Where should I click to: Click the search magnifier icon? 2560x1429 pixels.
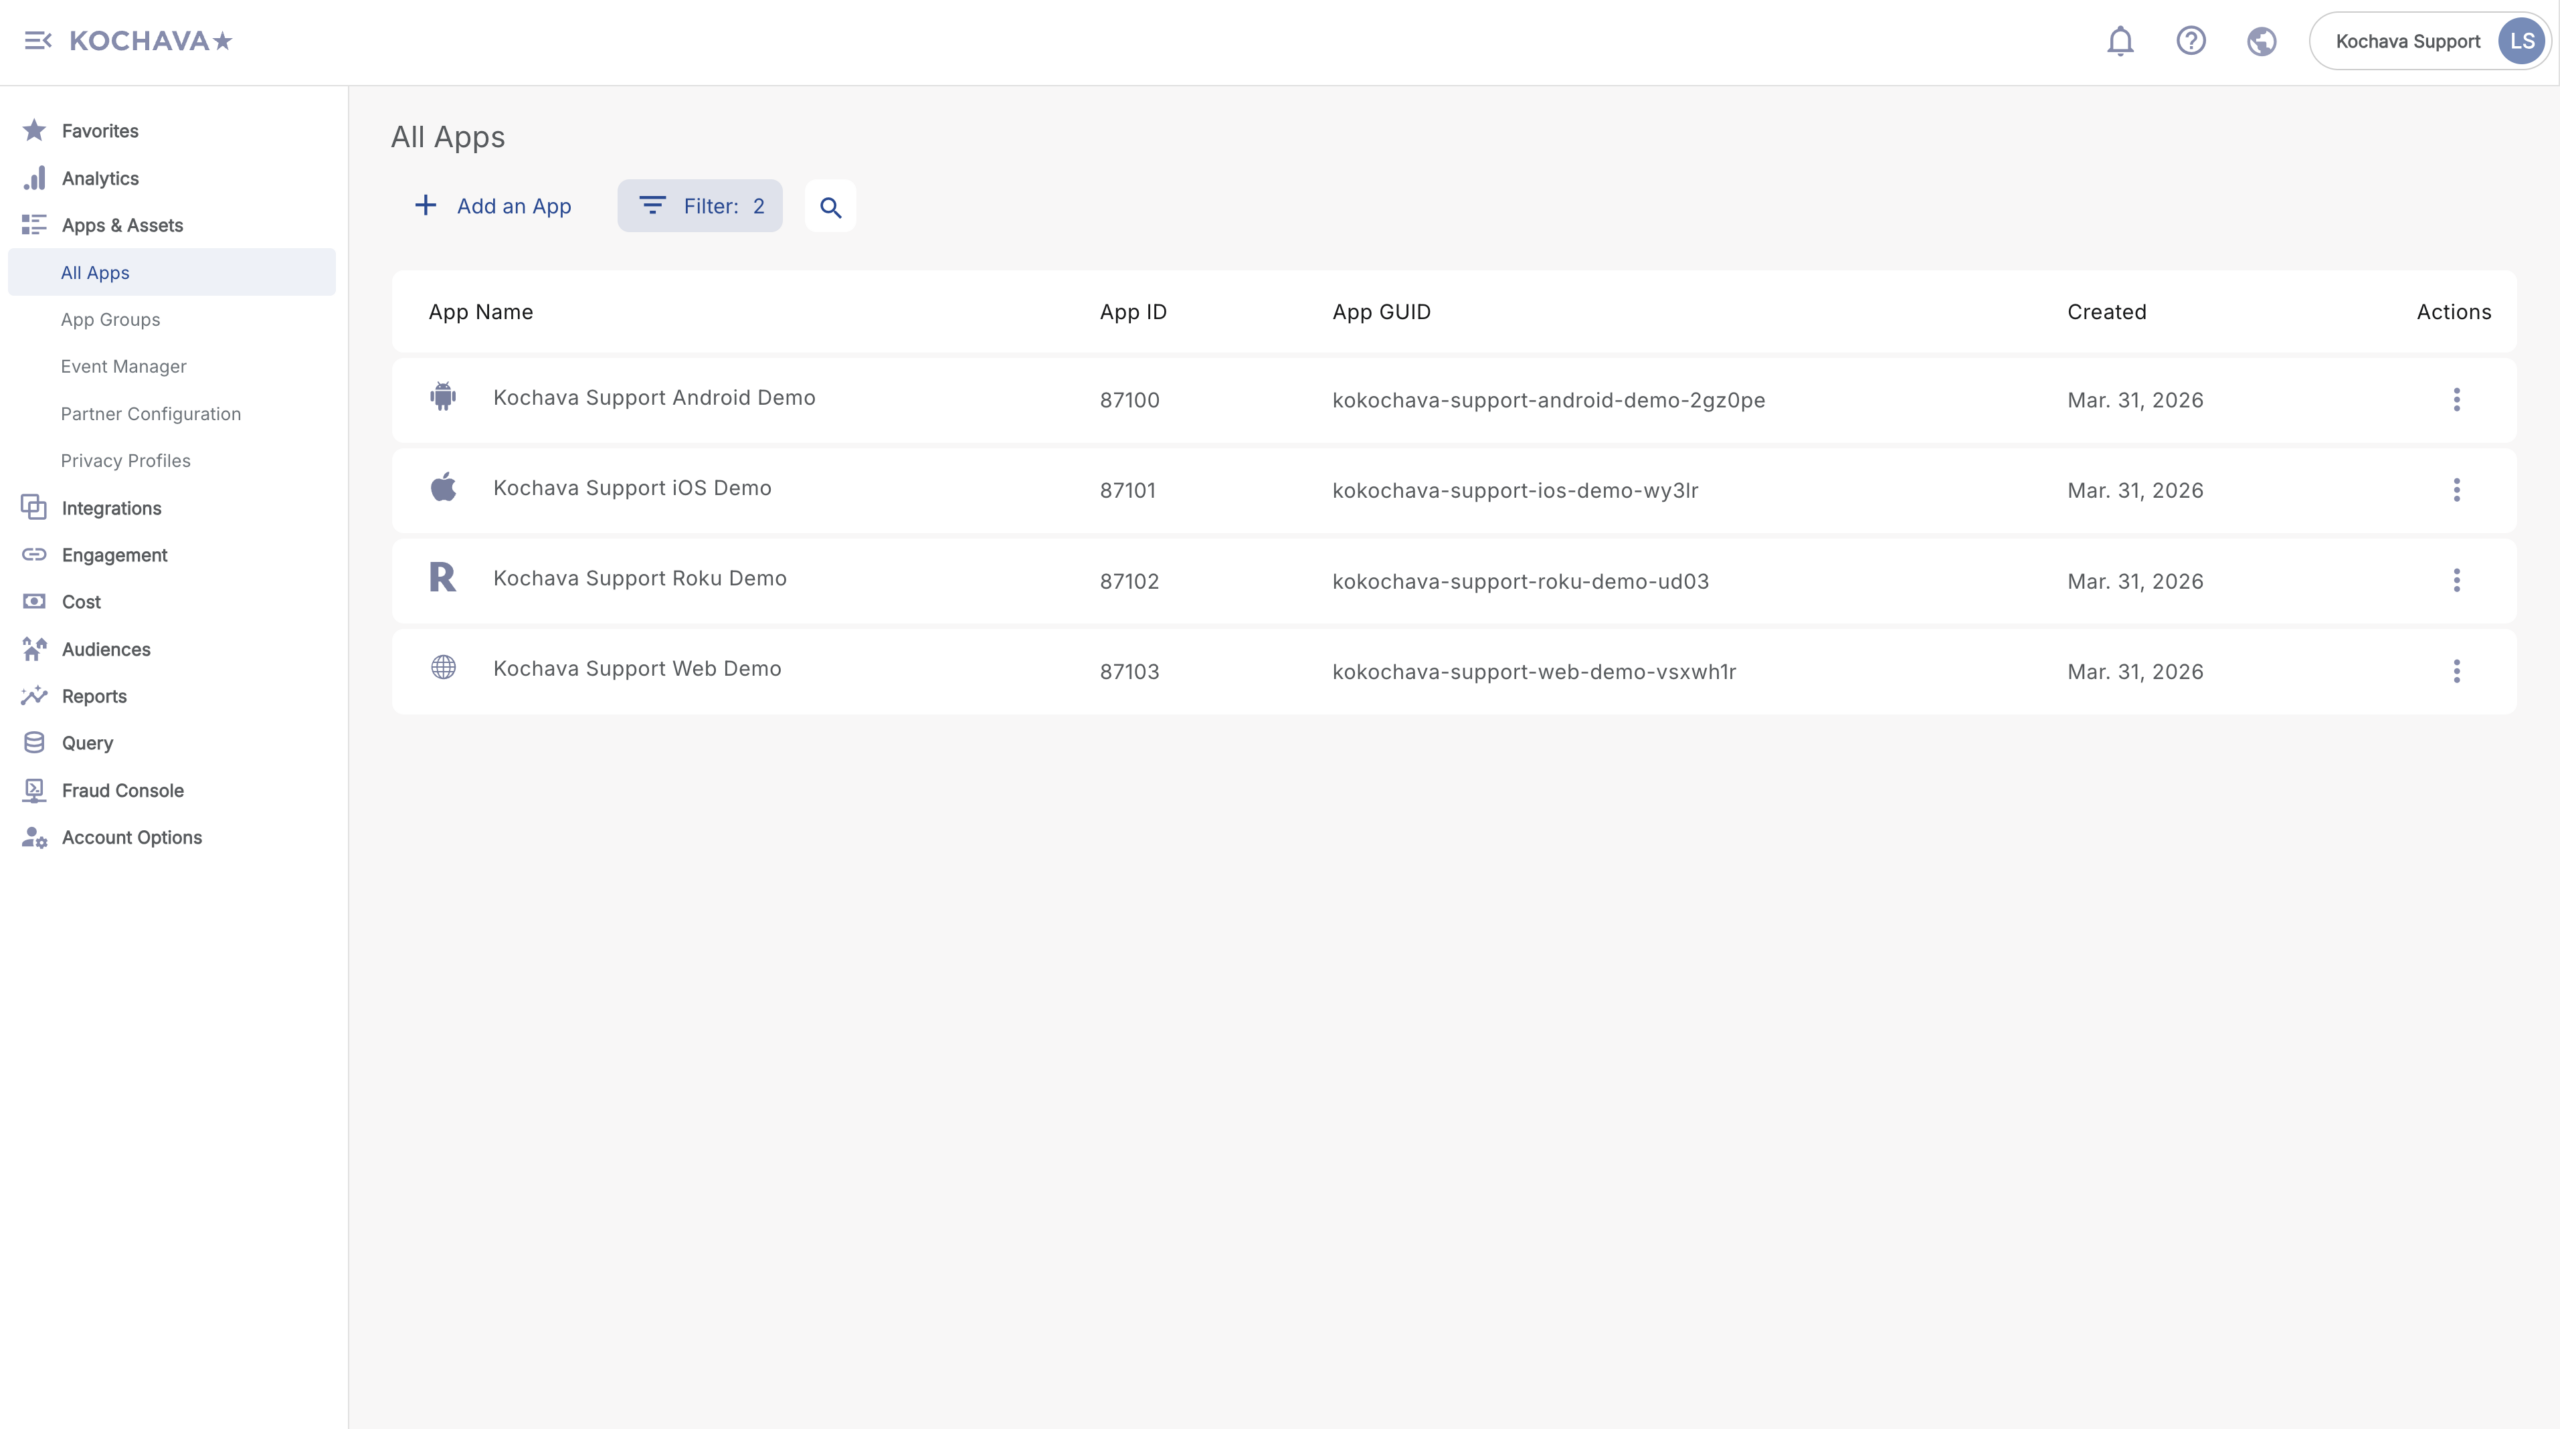click(x=830, y=207)
